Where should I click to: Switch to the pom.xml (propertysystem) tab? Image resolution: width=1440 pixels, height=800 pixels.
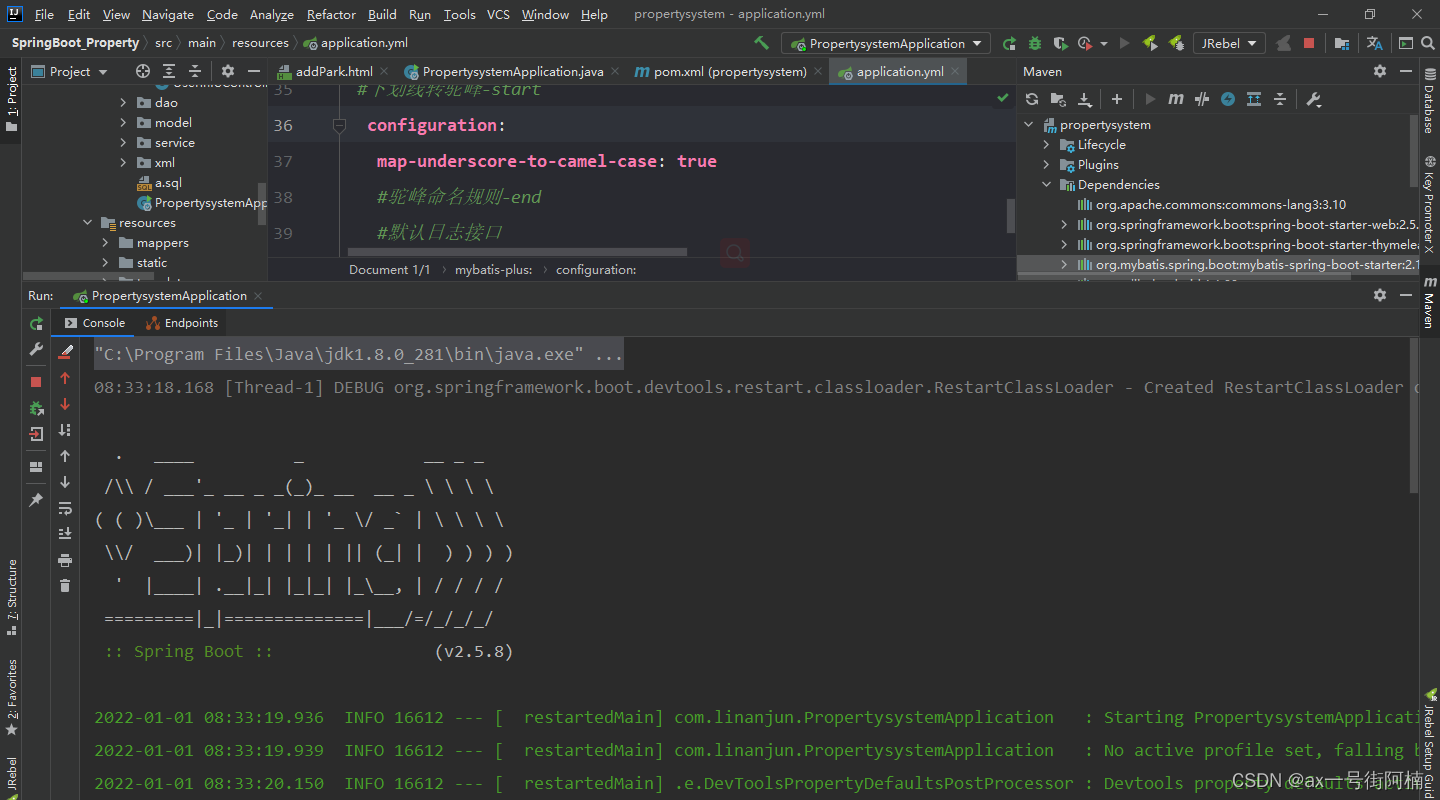point(730,71)
